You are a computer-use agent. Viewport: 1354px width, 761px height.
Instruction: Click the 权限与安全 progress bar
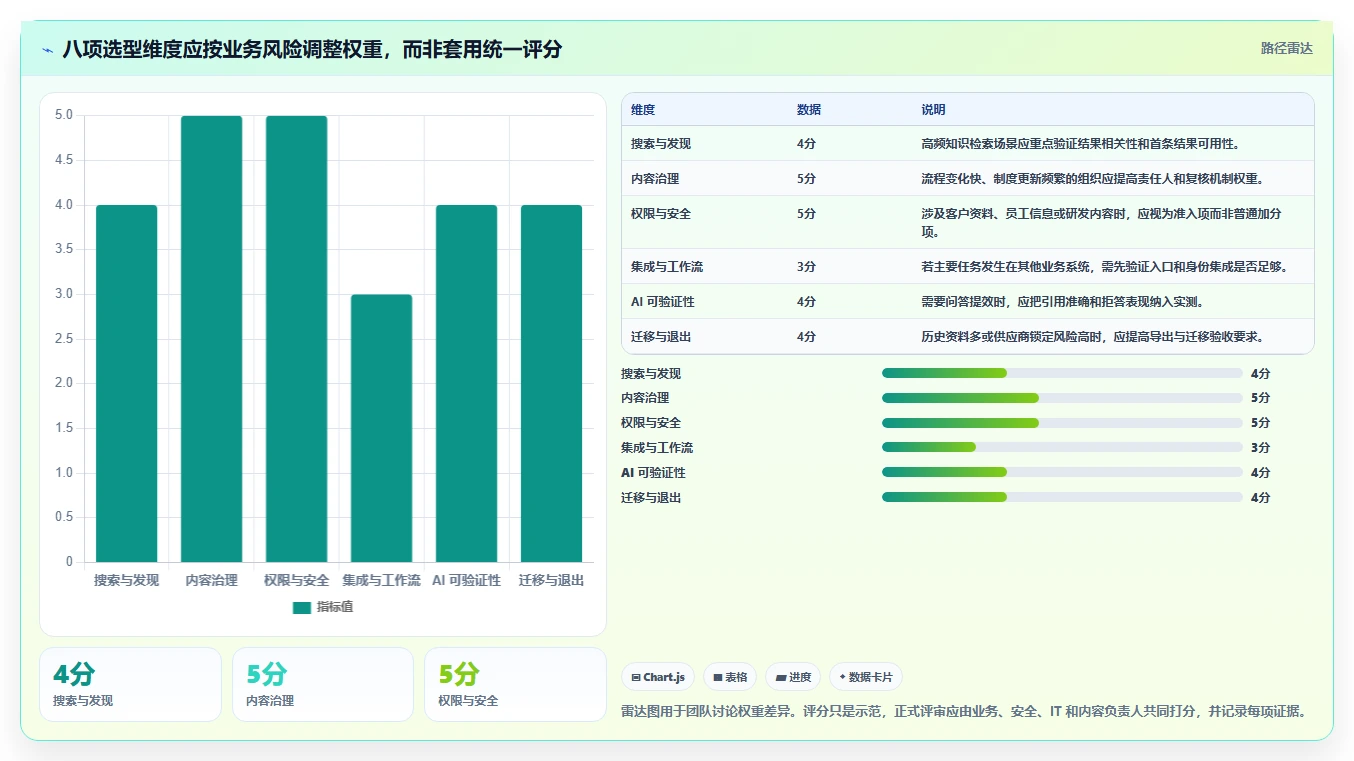point(1062,422)
